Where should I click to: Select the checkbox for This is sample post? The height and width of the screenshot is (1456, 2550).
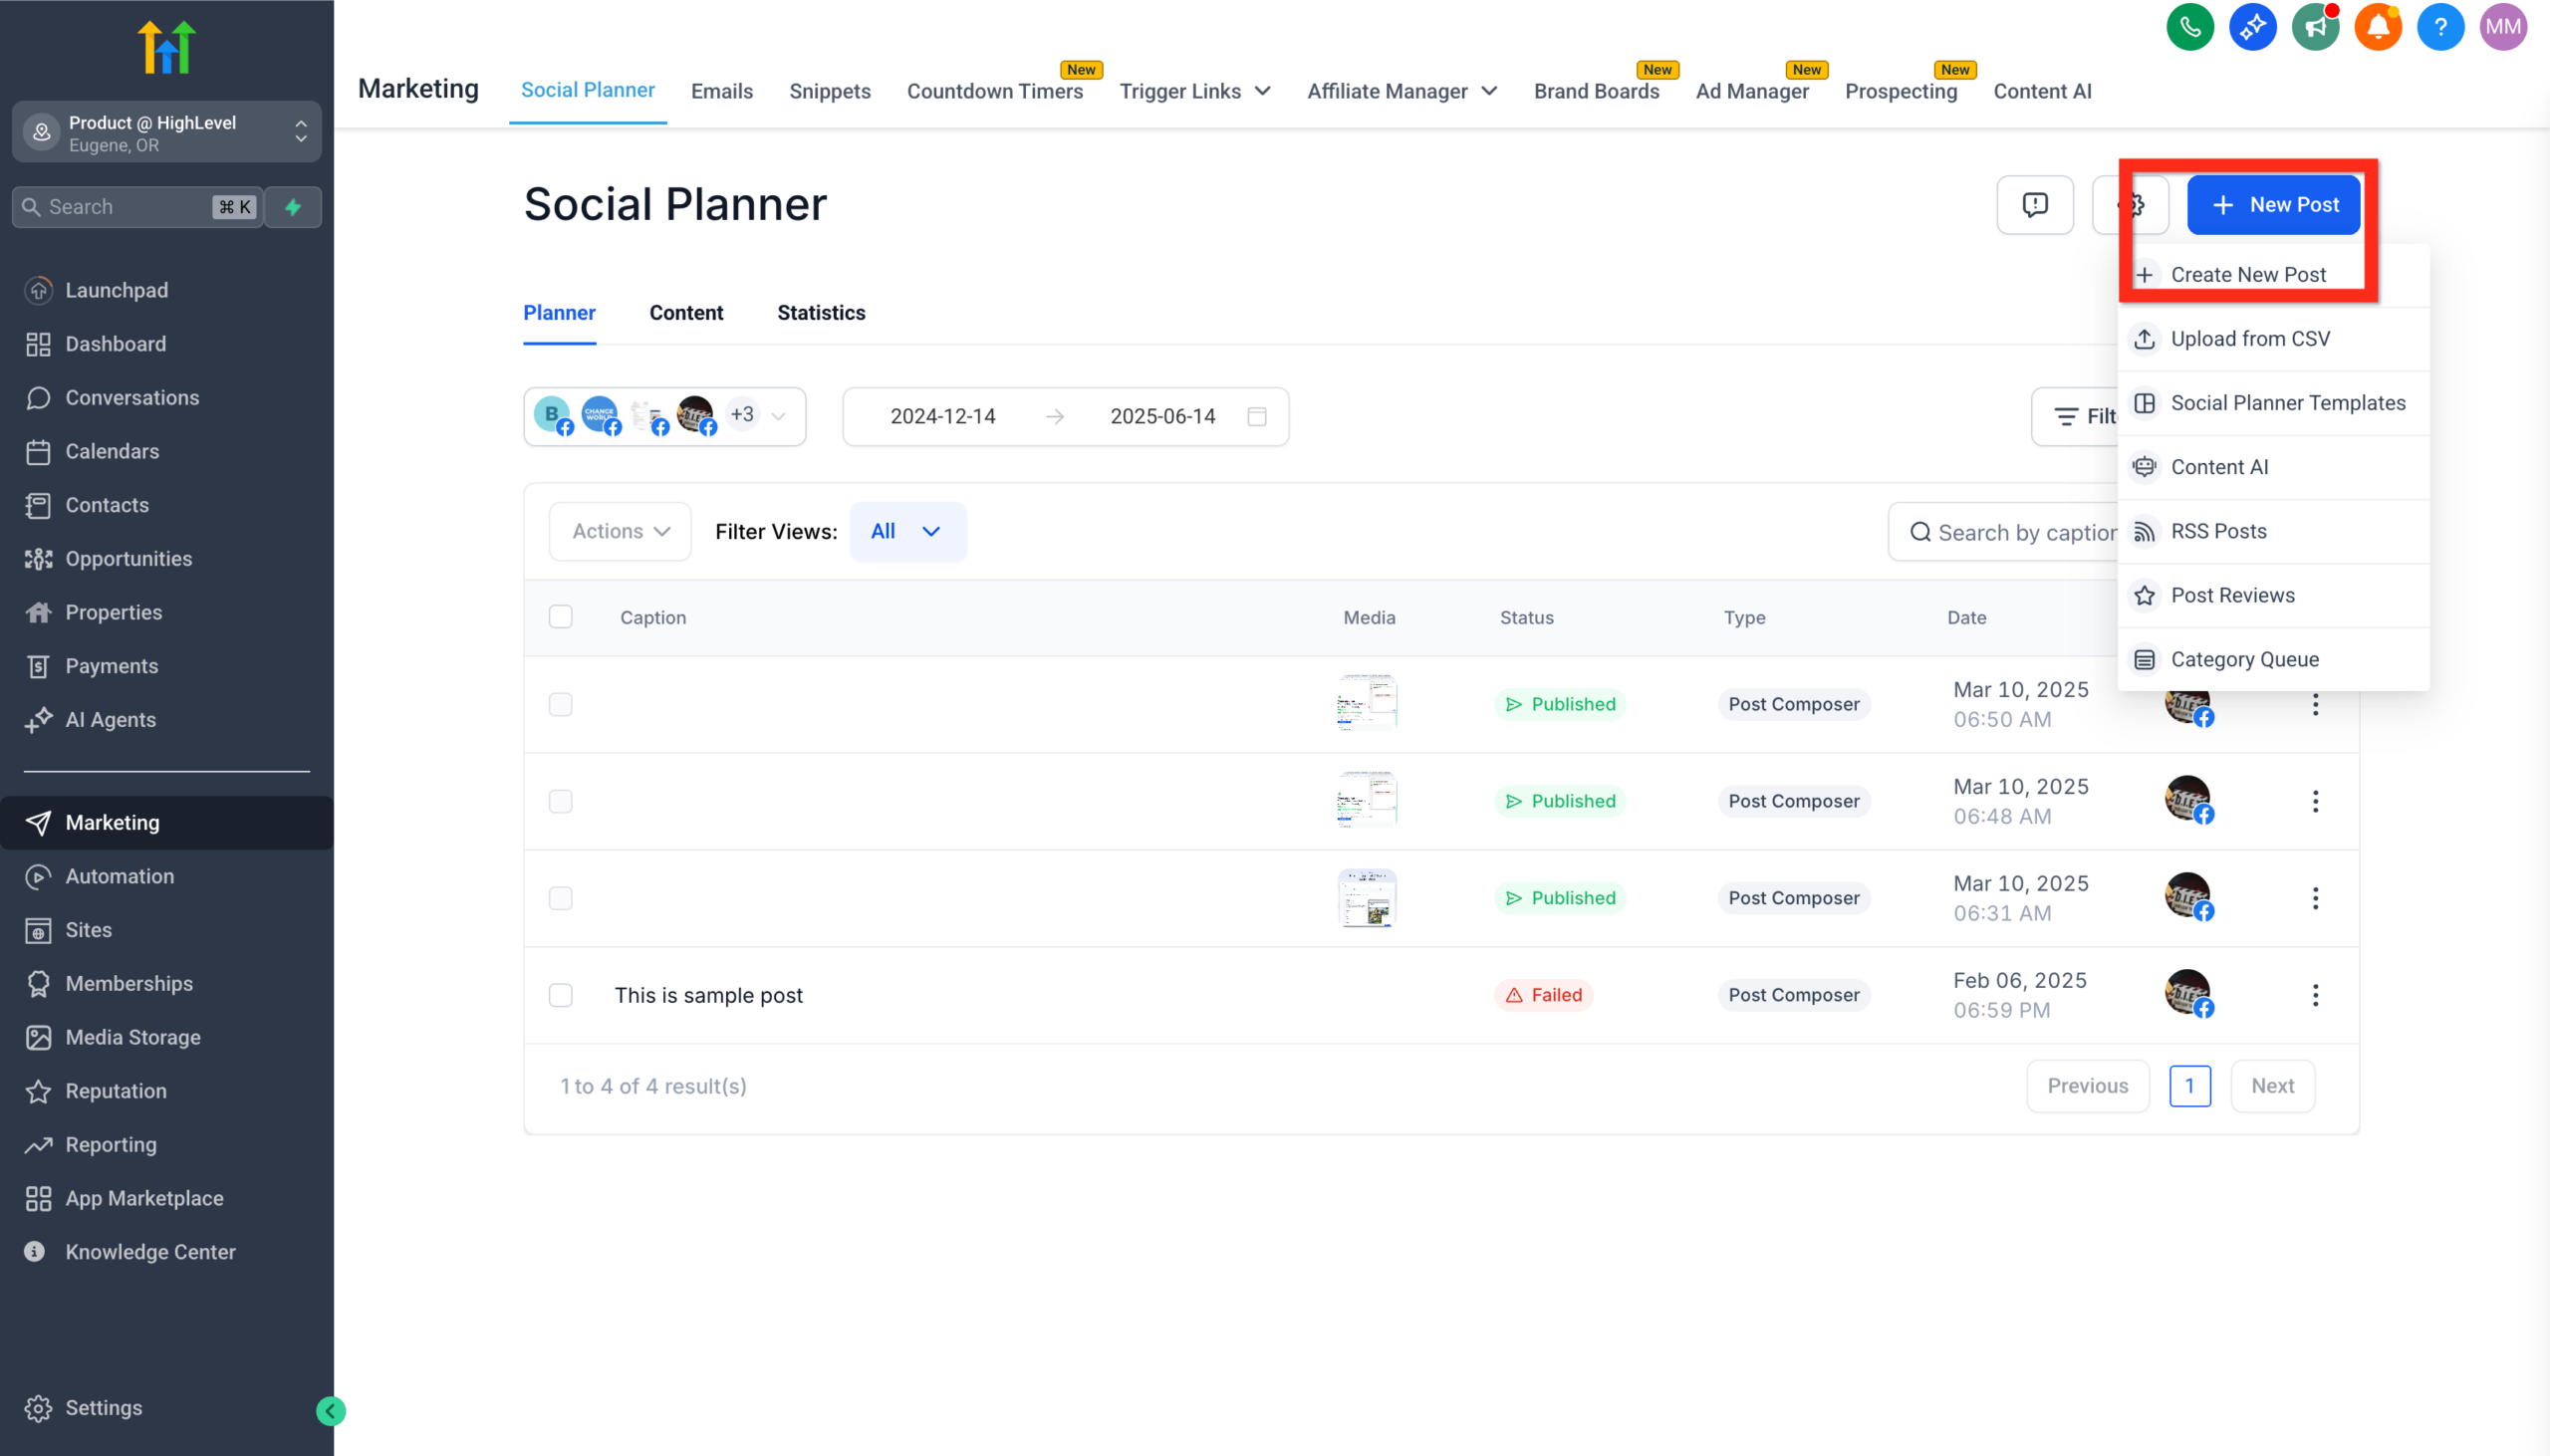coord(560,994)
